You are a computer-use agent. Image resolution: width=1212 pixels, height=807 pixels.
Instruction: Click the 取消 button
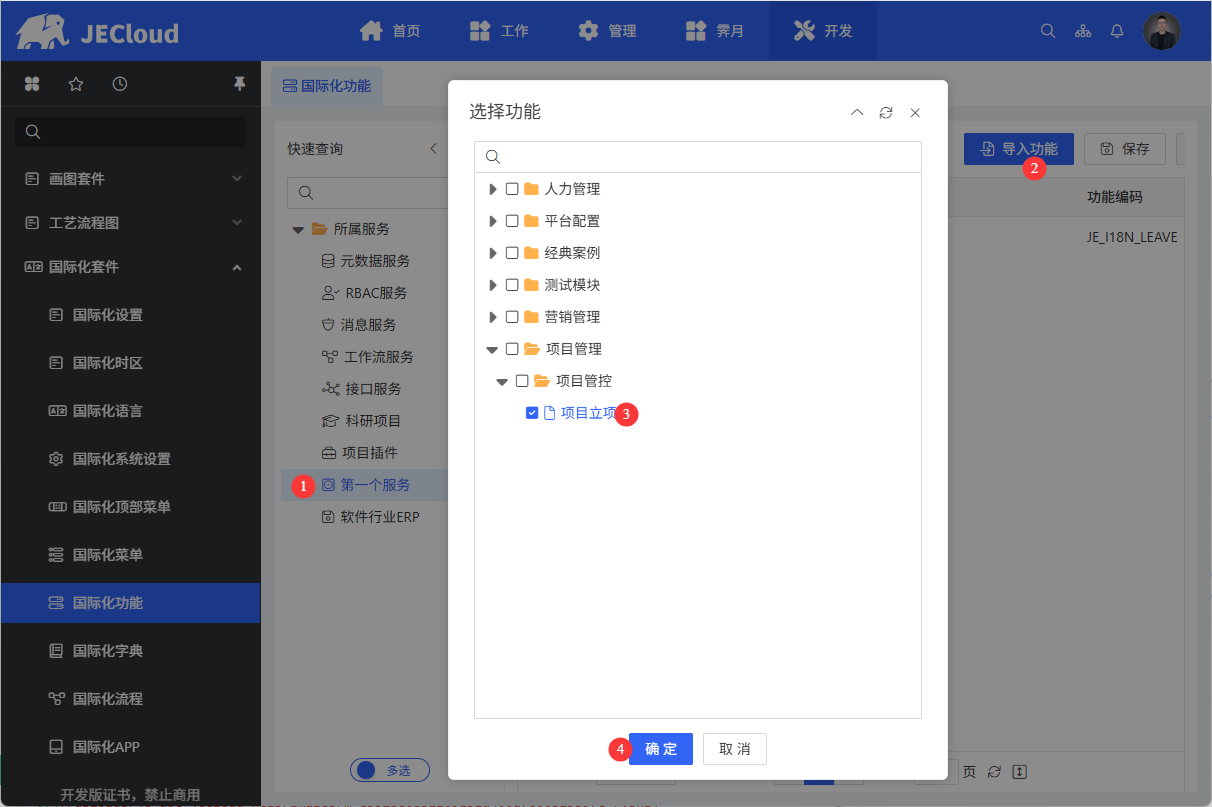pos(734,749)
